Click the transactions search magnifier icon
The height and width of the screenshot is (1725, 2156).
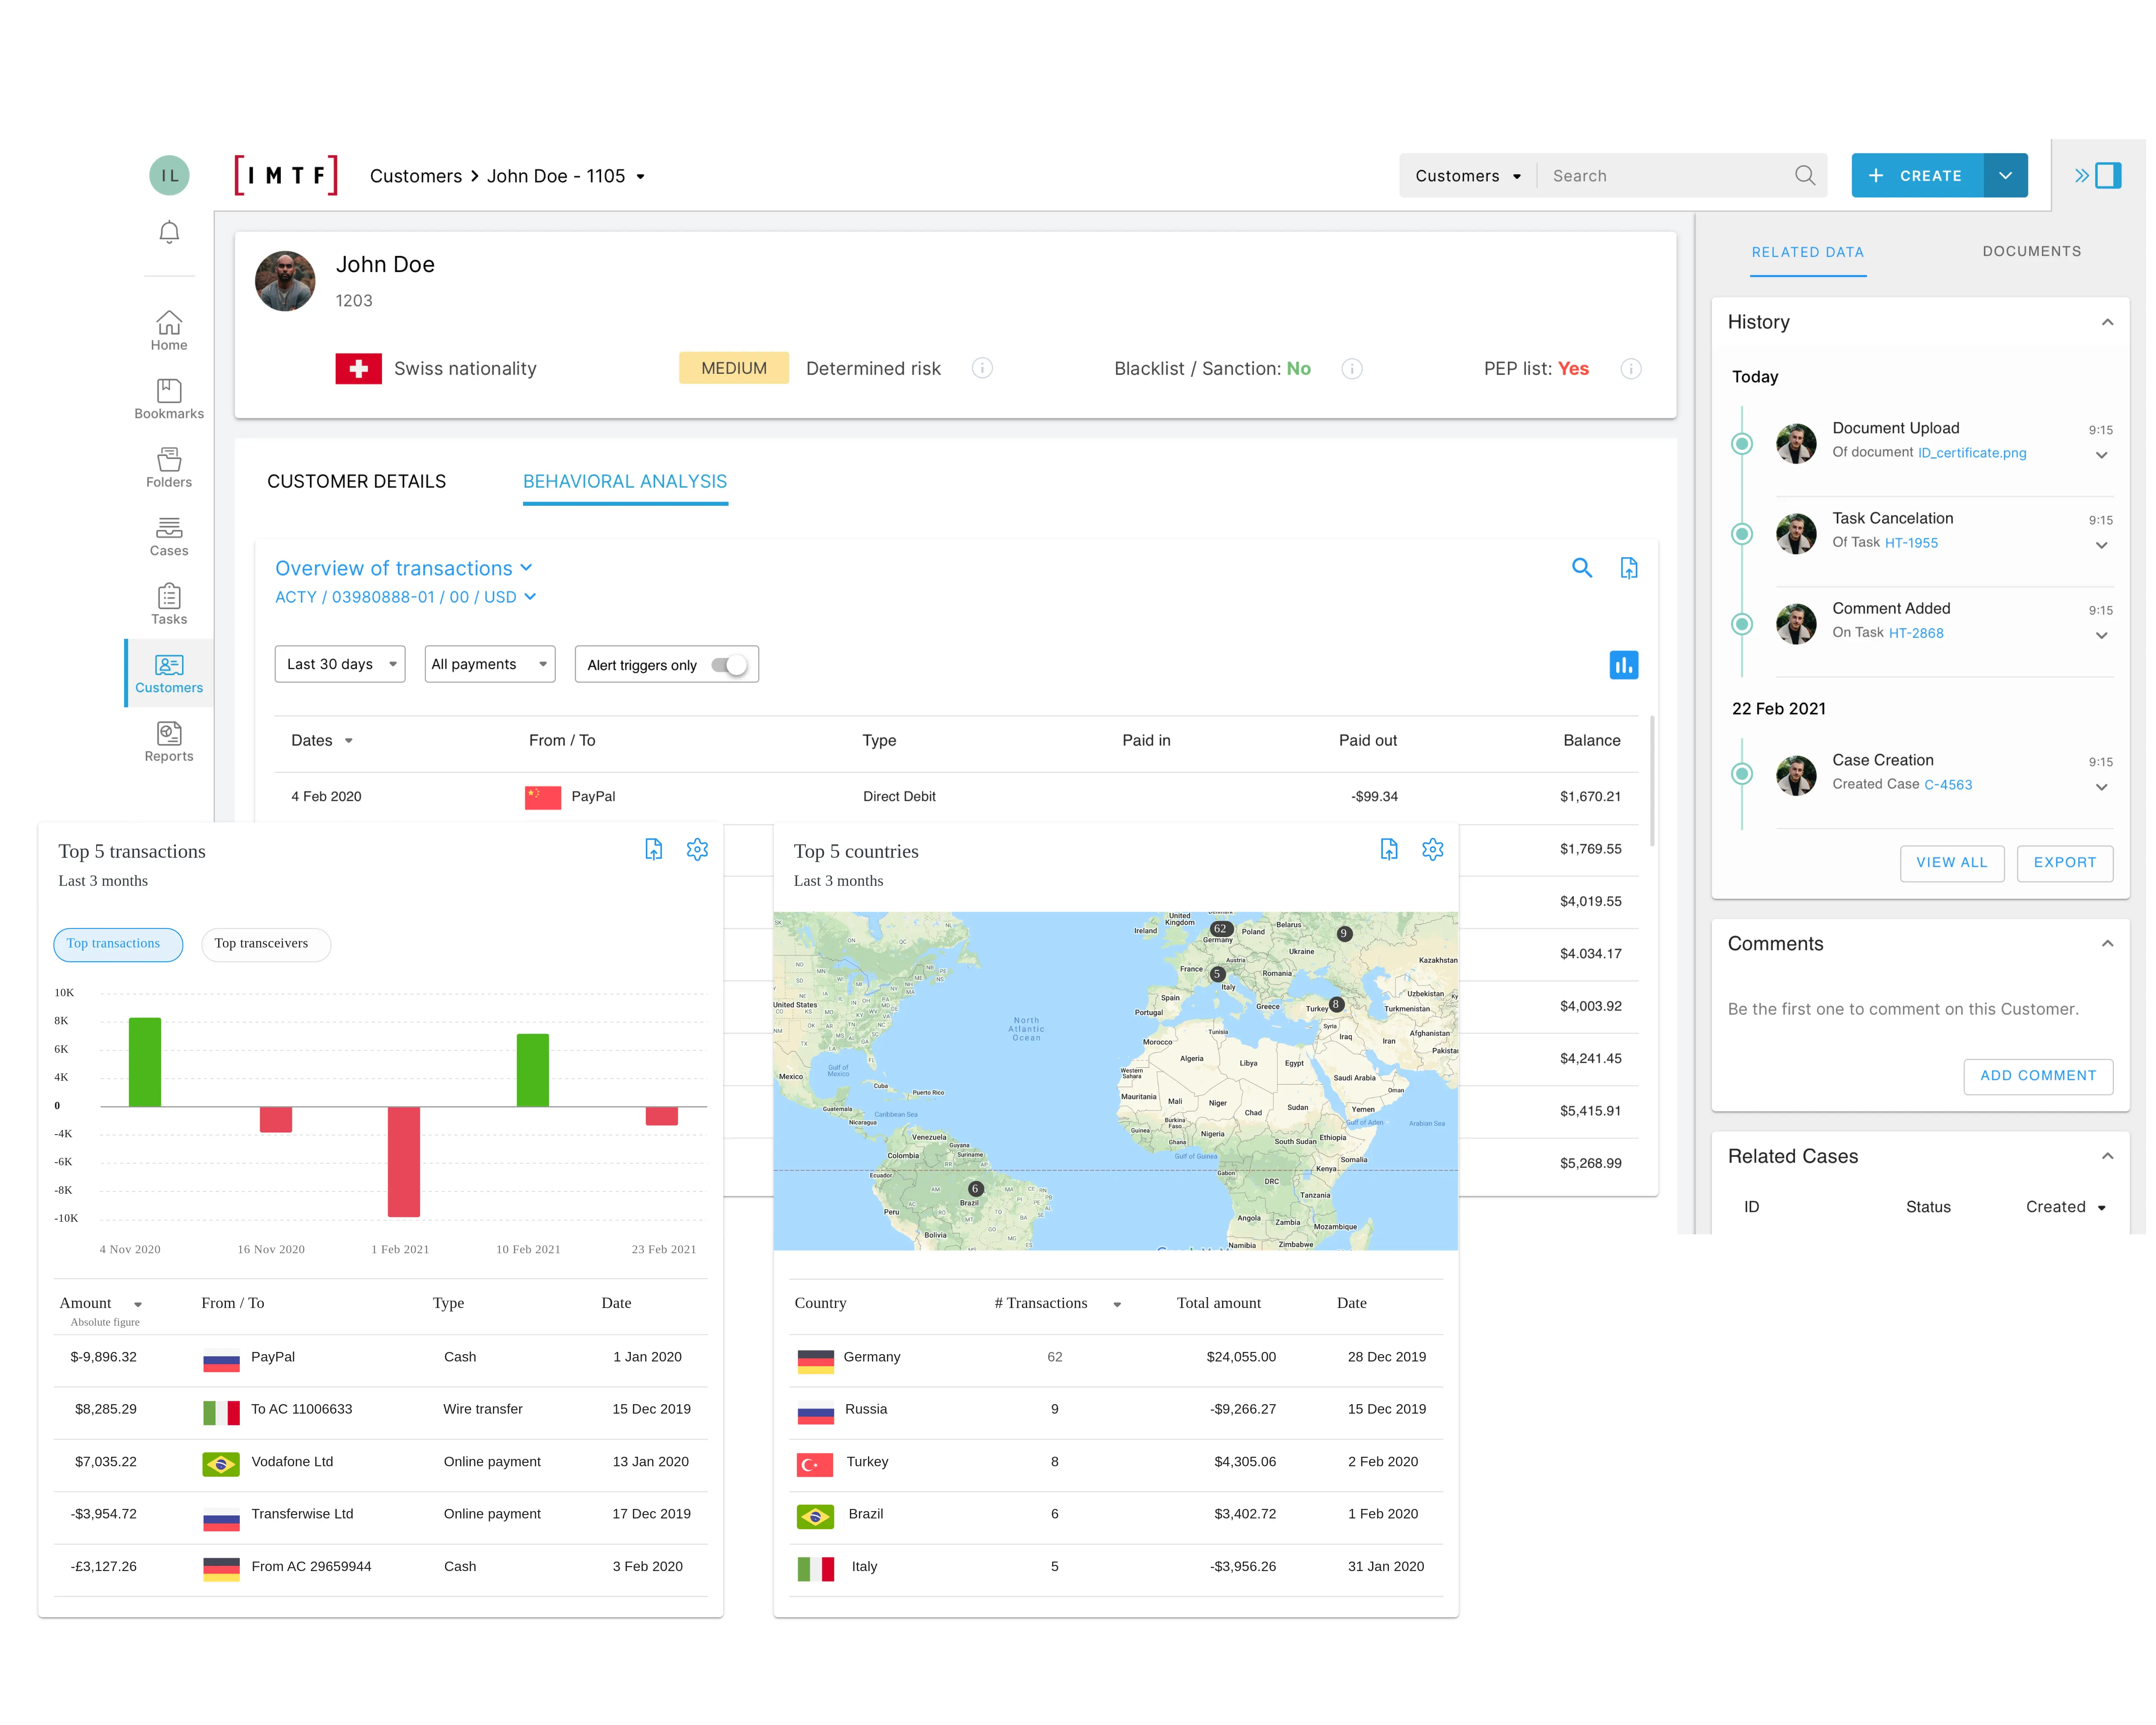point(1581,568)
